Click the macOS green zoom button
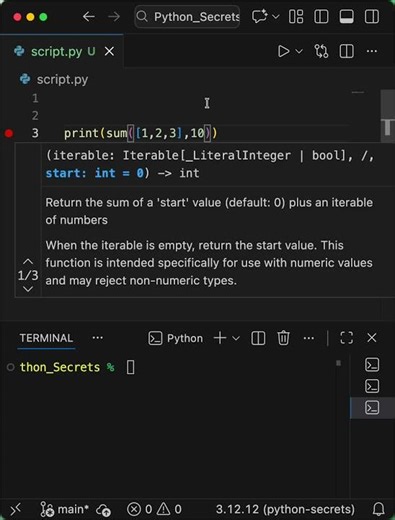The image size is (395, 520). [43, 17]
